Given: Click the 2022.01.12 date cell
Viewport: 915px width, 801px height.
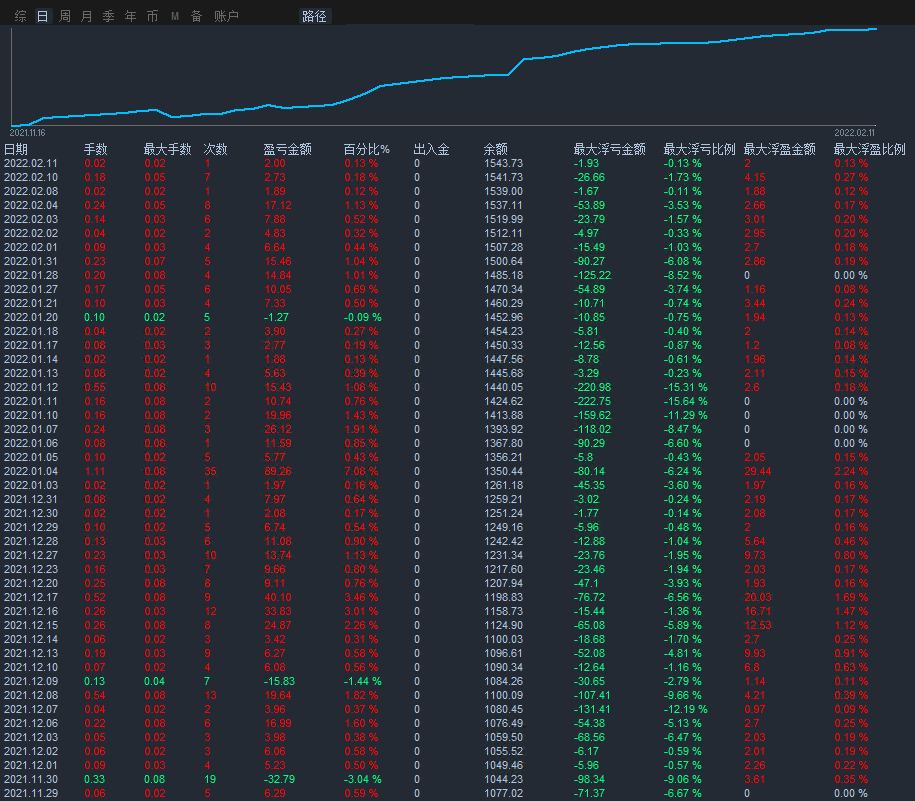Looking at the screenshot, I should (31, 387).
